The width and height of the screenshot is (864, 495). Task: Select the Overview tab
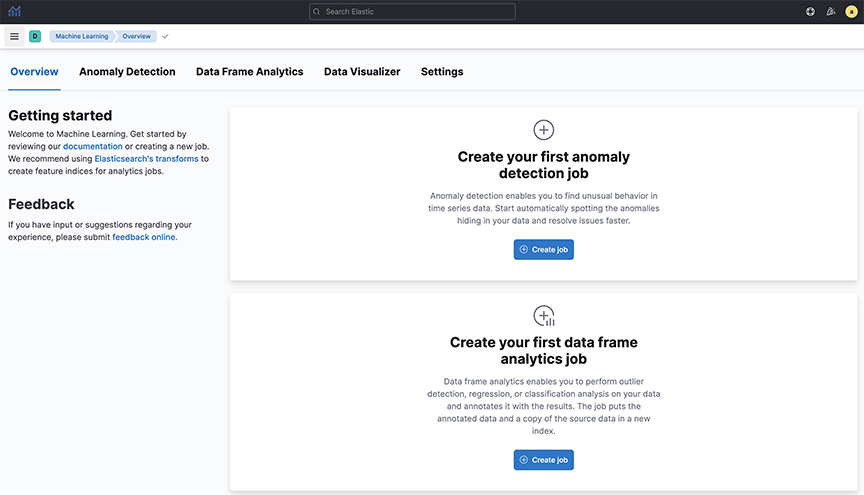point(34,72)
